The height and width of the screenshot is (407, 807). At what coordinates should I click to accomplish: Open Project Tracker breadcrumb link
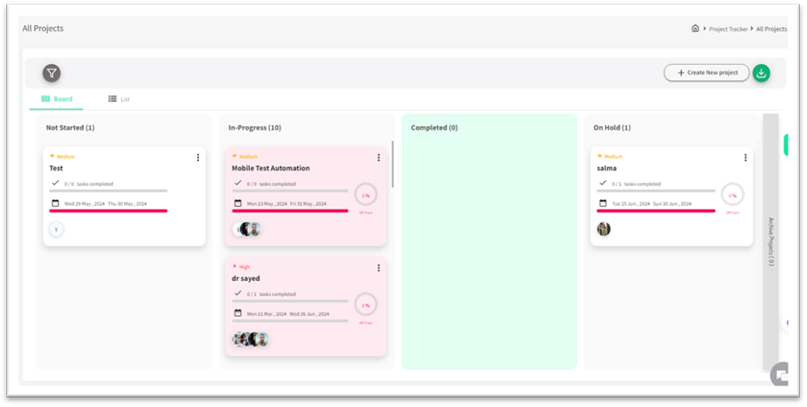(x=728, y=29)
